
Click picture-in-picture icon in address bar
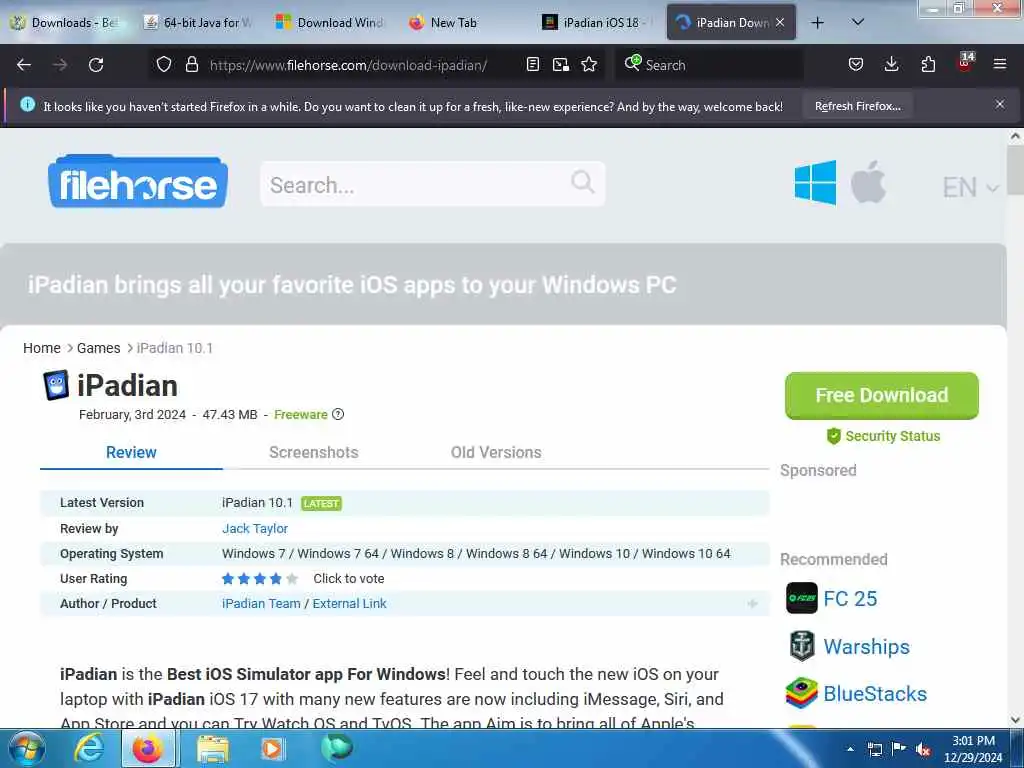[x=560, y=64]
